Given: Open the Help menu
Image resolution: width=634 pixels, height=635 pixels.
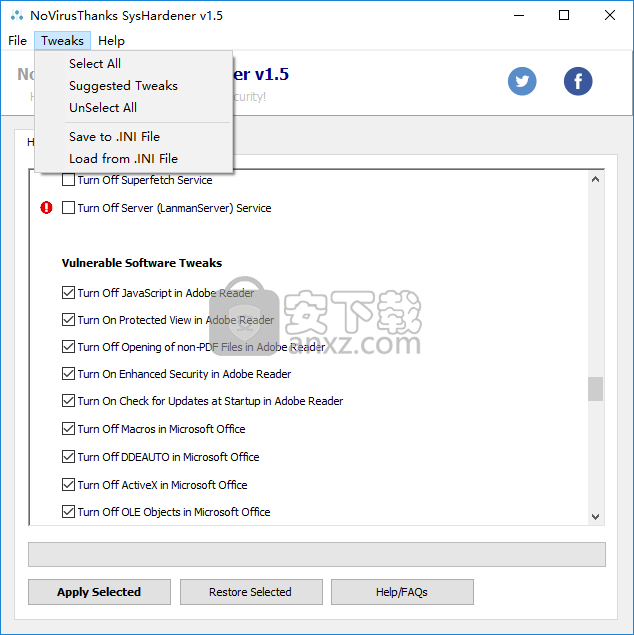Looking at the screenshot, I should 111,40.
